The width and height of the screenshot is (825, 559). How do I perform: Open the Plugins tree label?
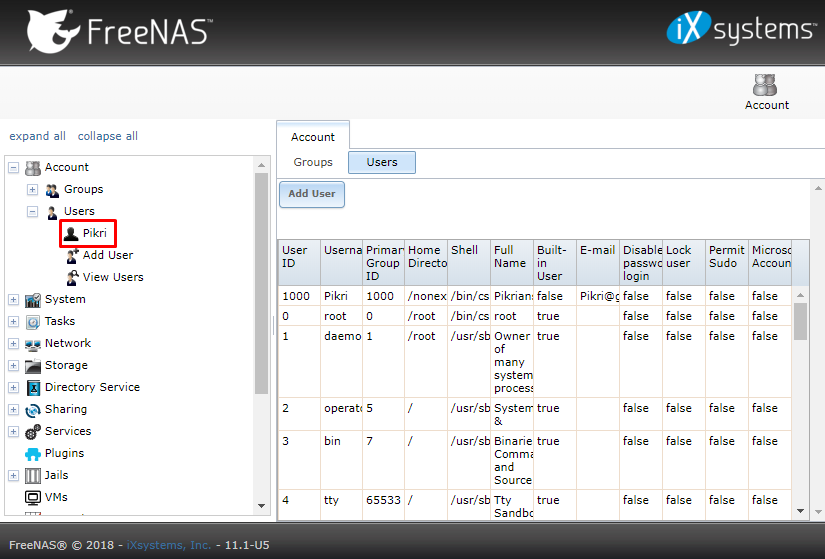(64, 453)
